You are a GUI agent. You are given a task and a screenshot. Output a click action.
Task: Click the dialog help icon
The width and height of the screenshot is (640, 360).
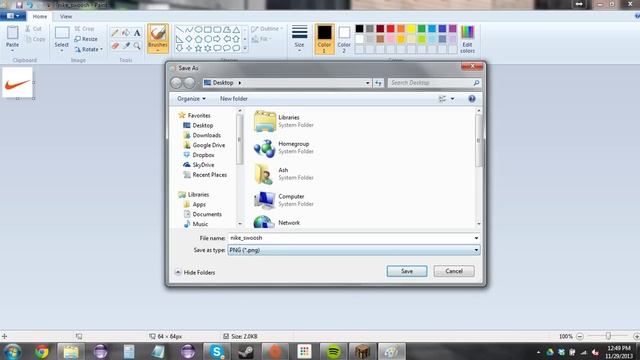click(472, 99)
